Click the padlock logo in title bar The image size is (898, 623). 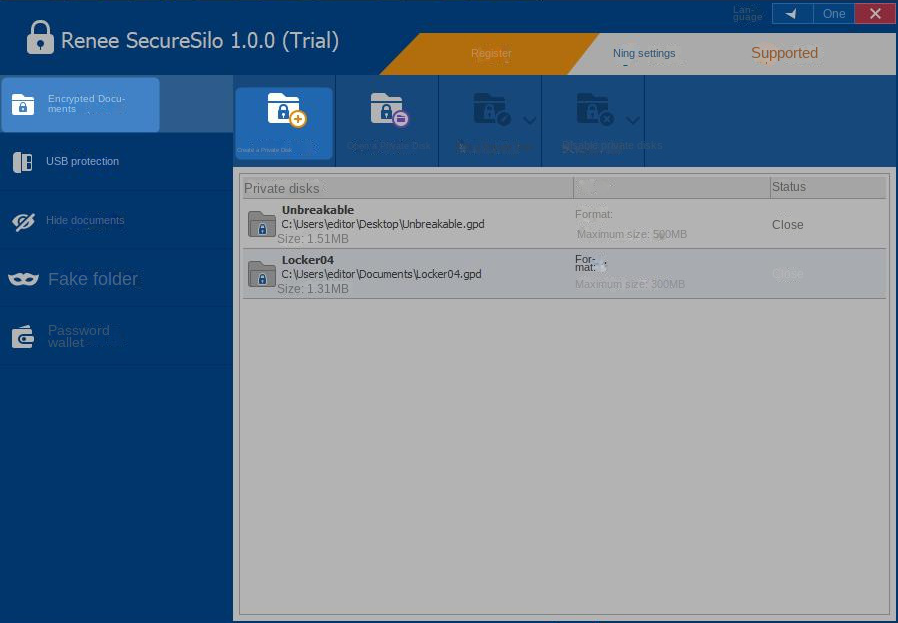(x=40, y=38)
